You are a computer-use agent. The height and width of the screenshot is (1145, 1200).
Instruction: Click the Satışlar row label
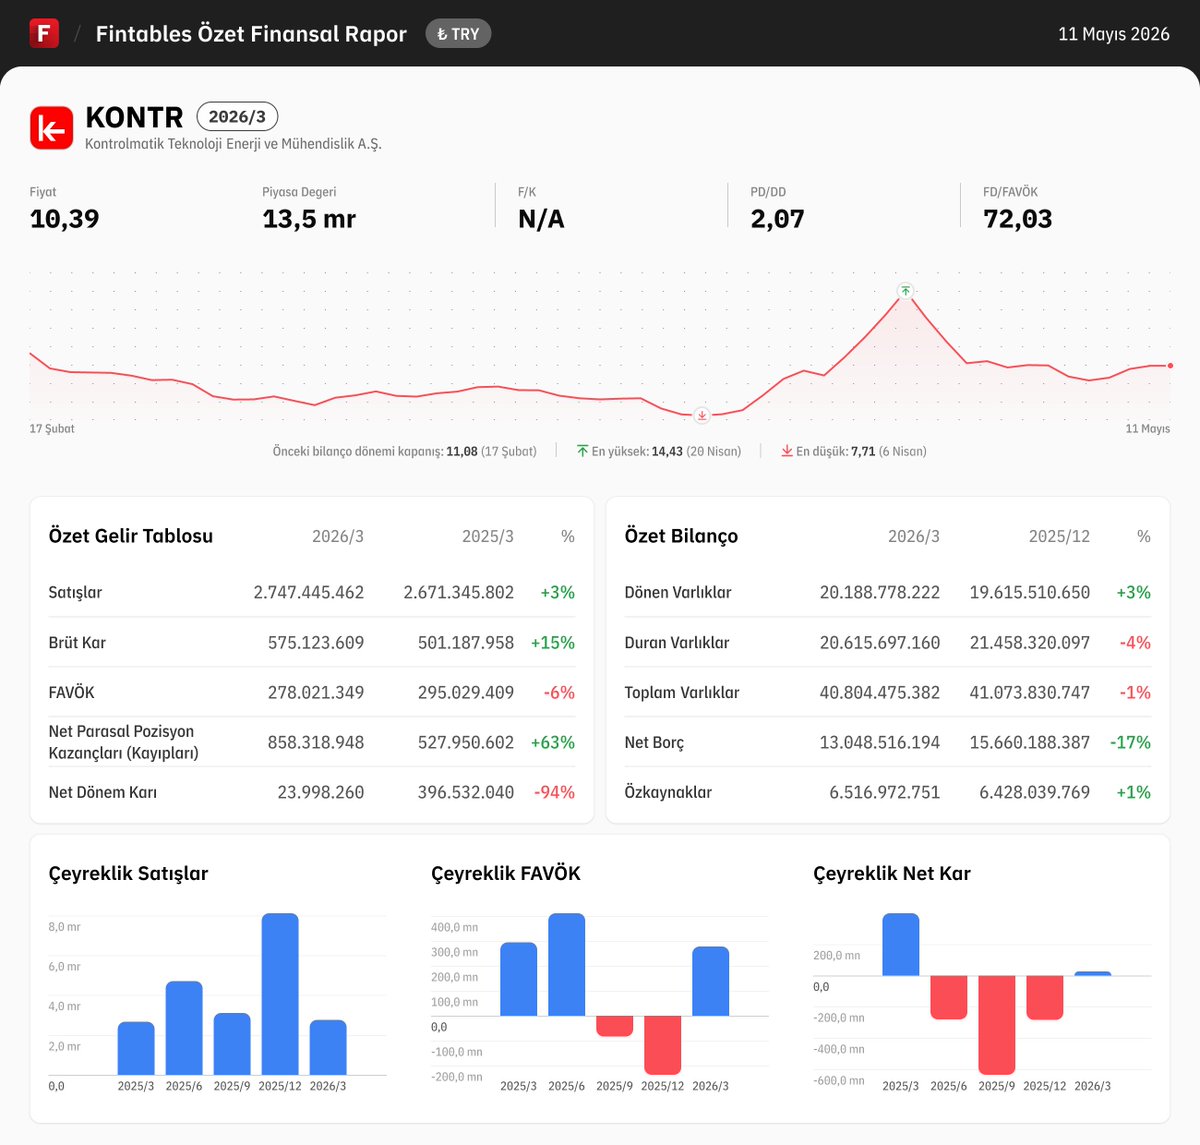(x=75, y=592)
